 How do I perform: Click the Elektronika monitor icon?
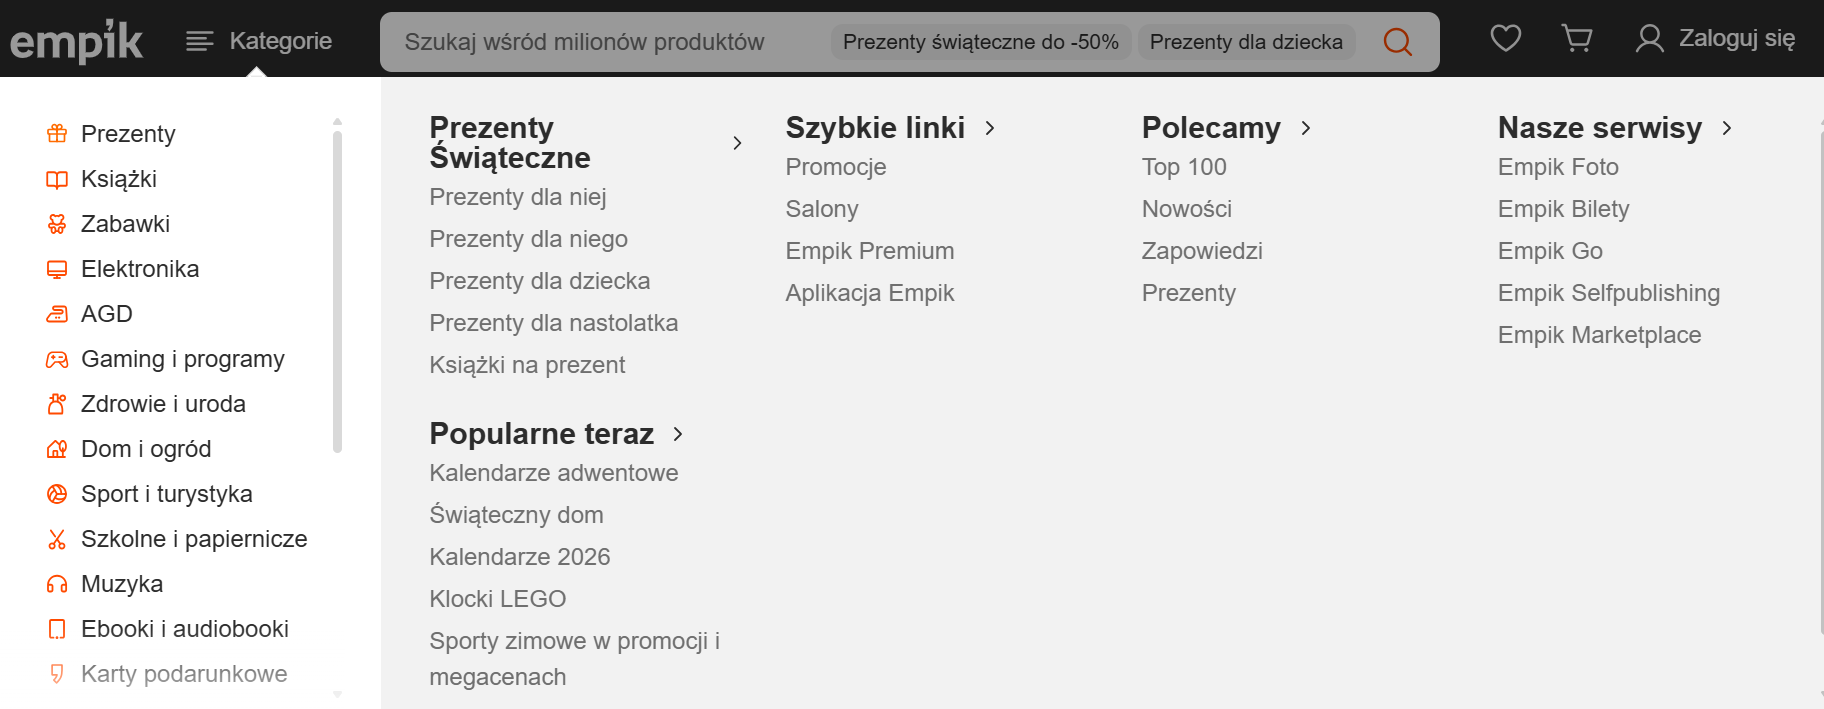[57, 268]
